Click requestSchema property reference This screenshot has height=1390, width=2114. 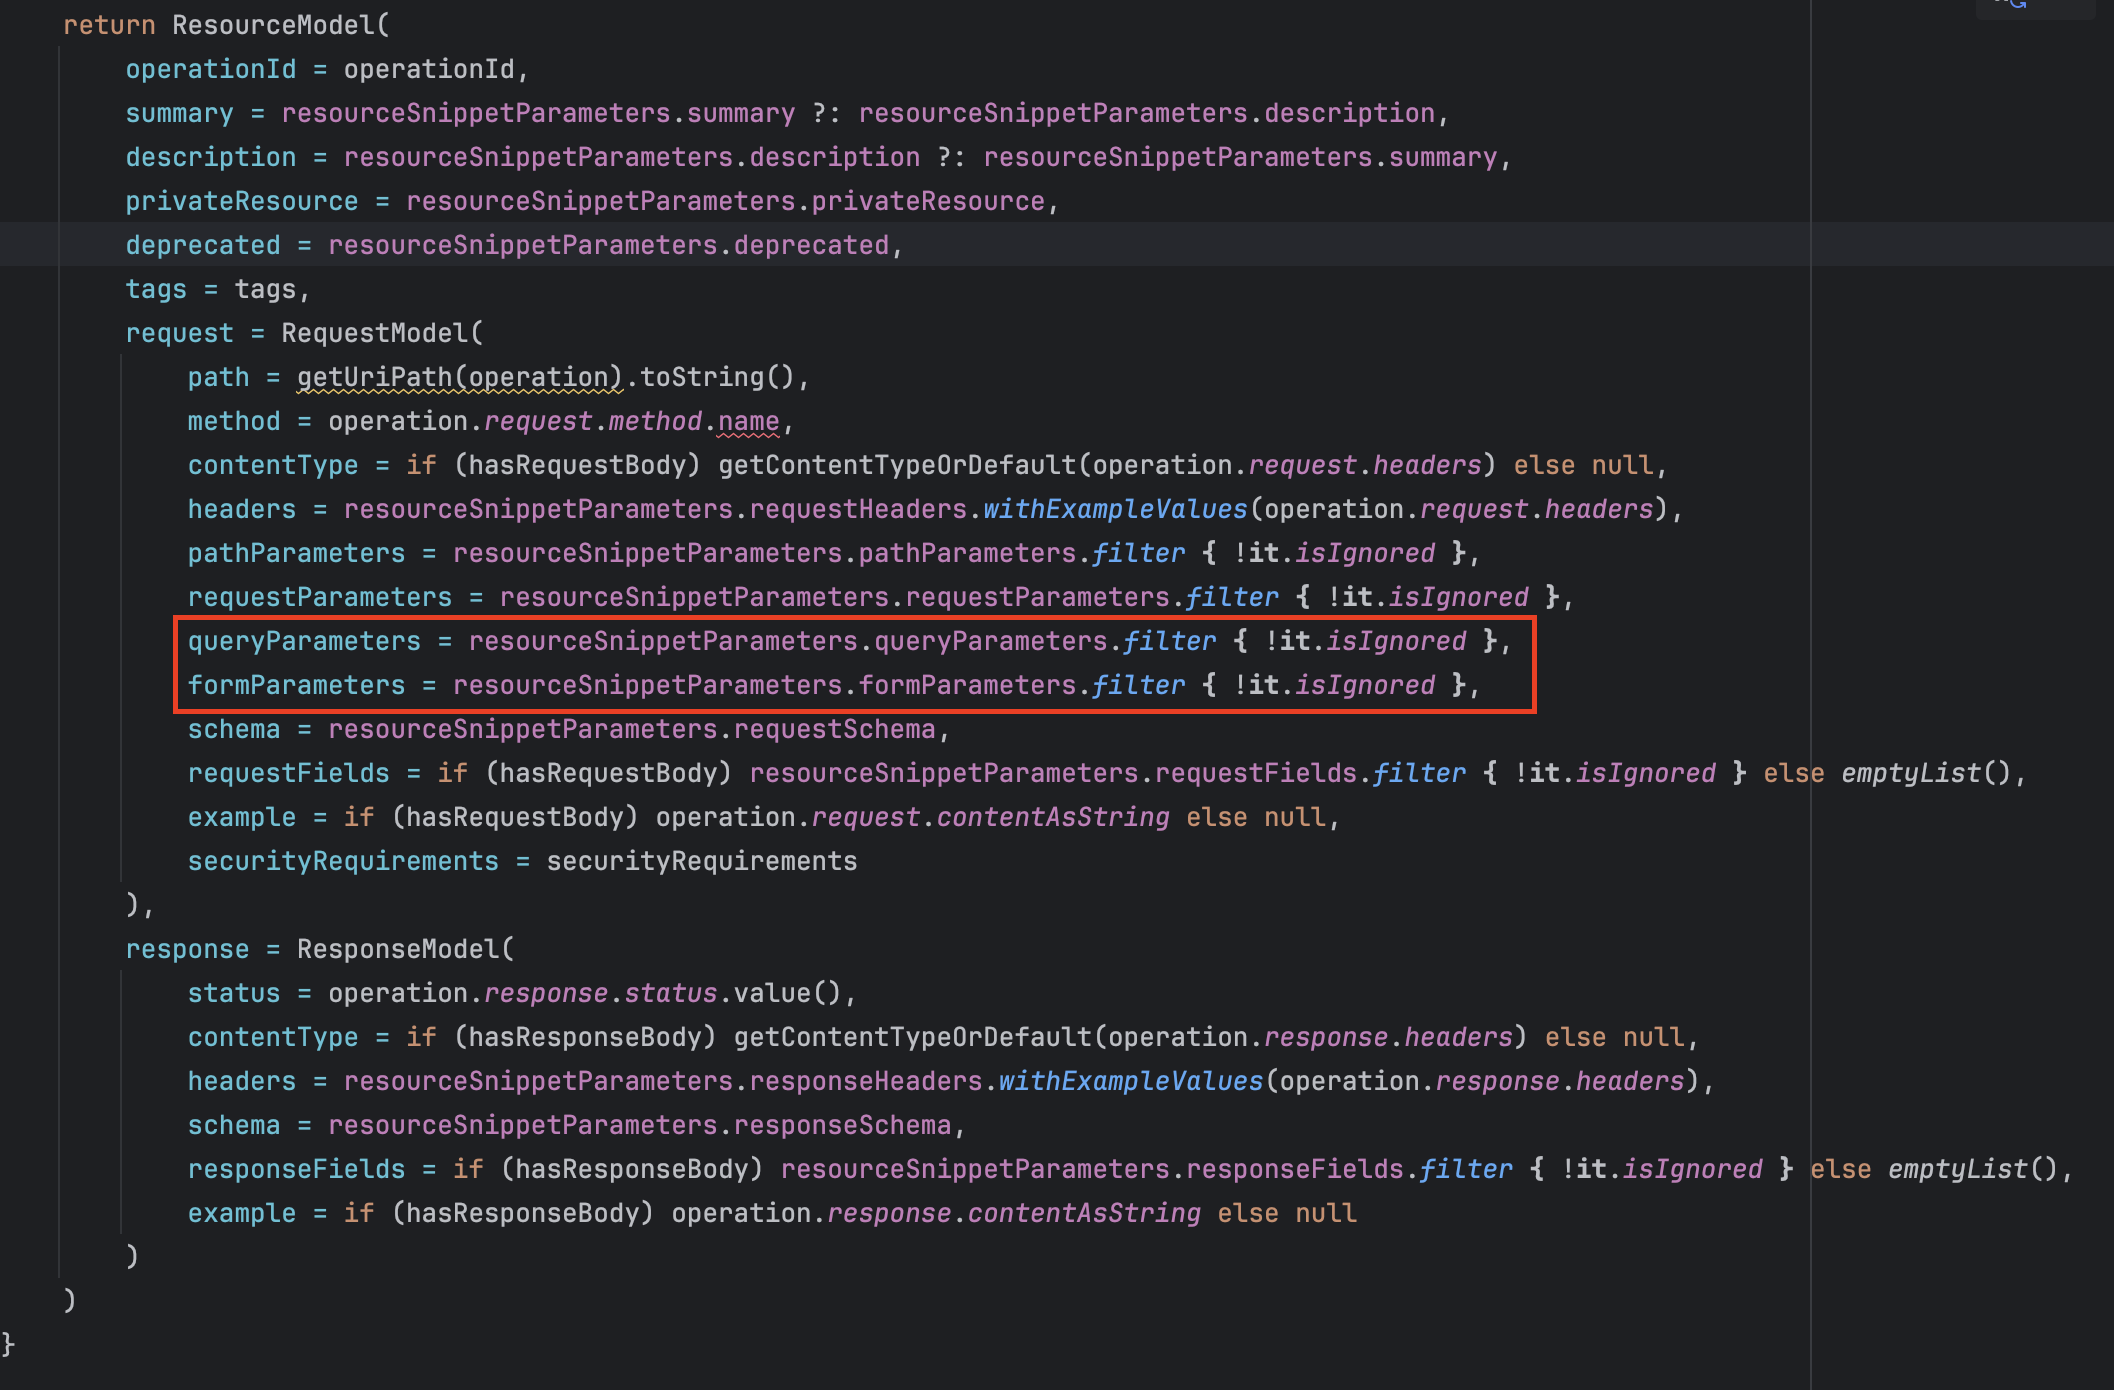pos(834,729)
